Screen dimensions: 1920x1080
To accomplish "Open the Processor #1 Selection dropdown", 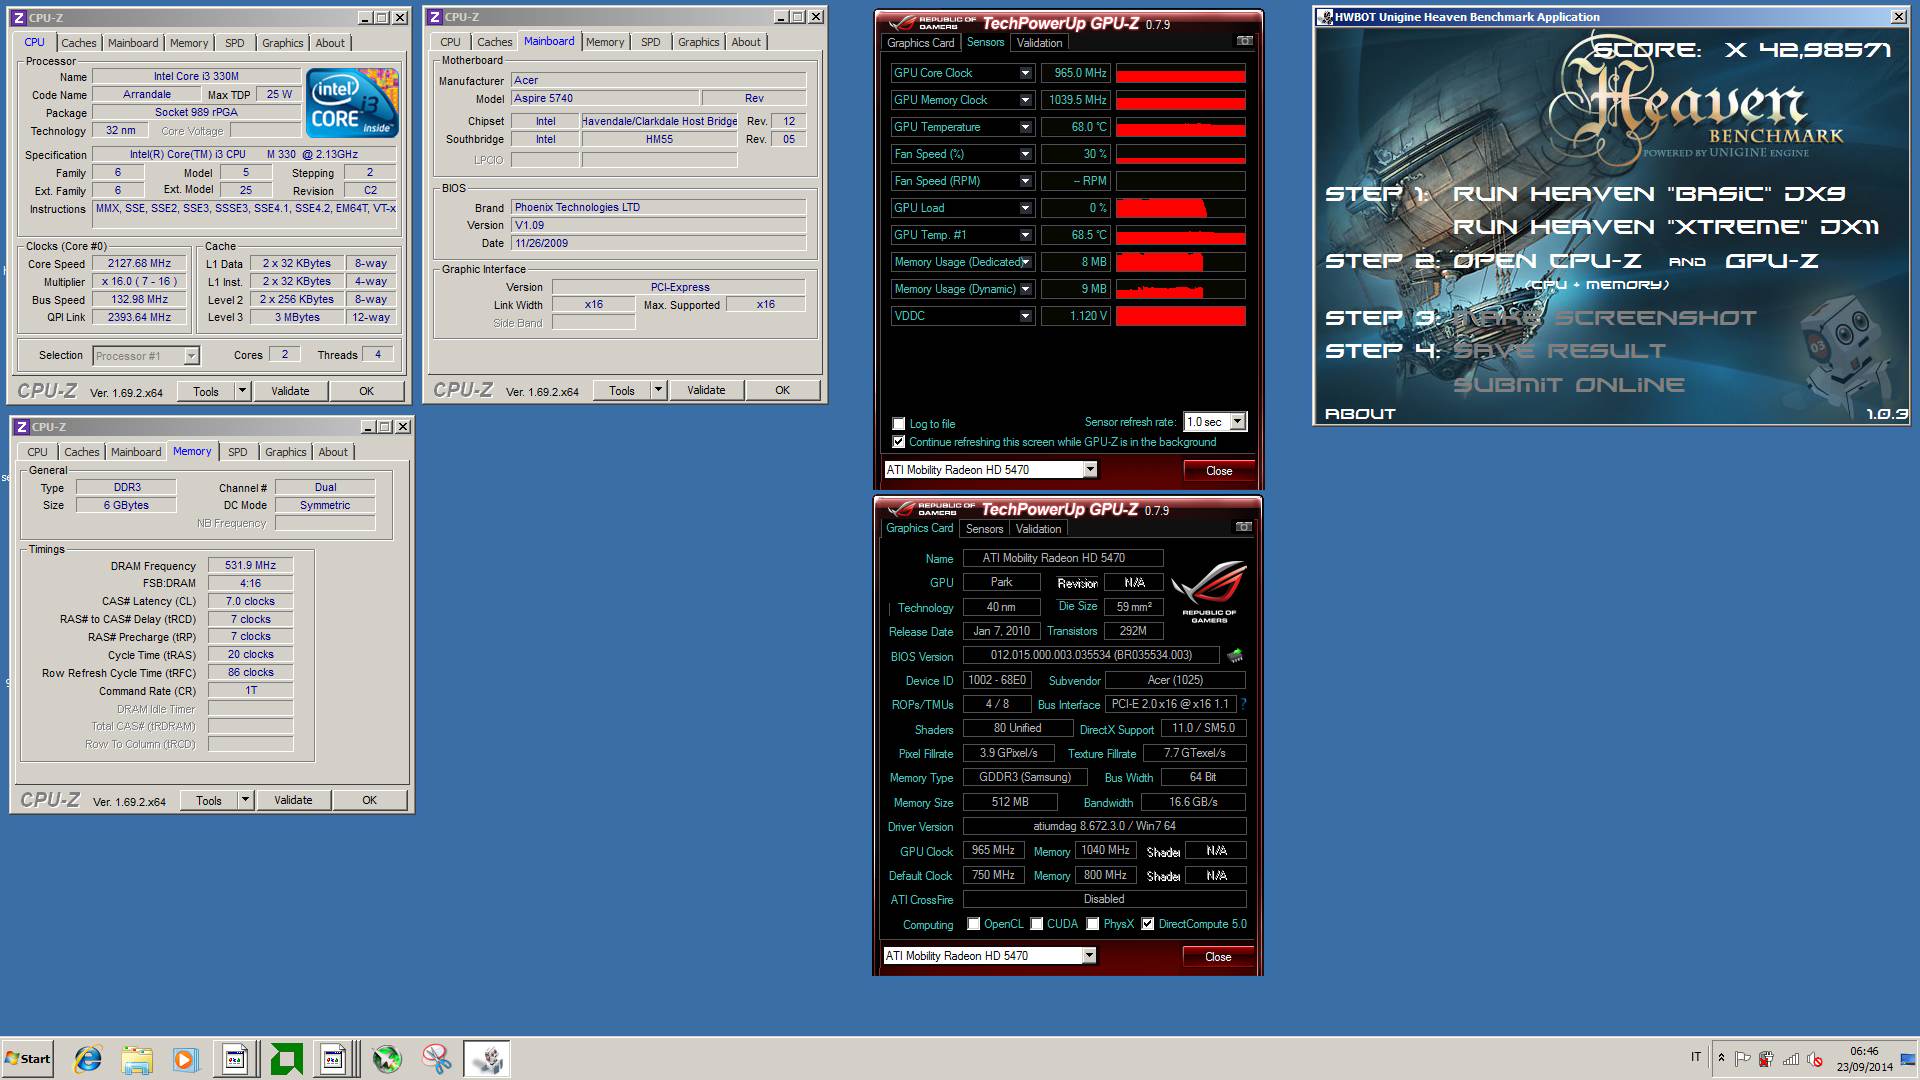I will click(x=191, y=356).
